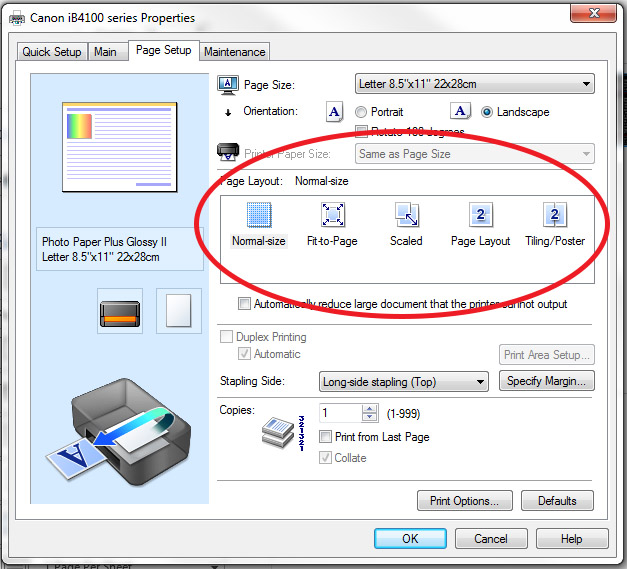Select the Normal-size page layout icon

pos(259,216)
